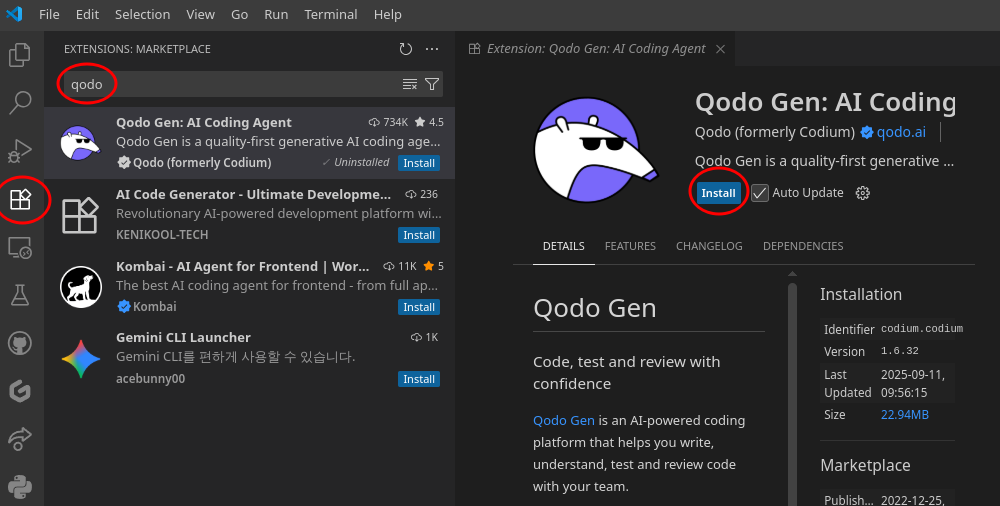Click the codium.codium identifier value
1000x506 pixels.
[922, 329]
